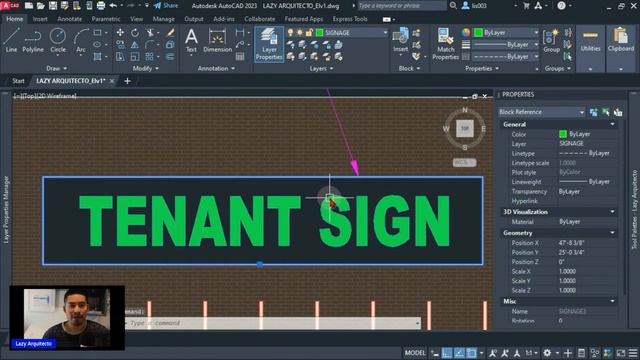
Task: Click the Move tool icon
Action: (120, 33)
